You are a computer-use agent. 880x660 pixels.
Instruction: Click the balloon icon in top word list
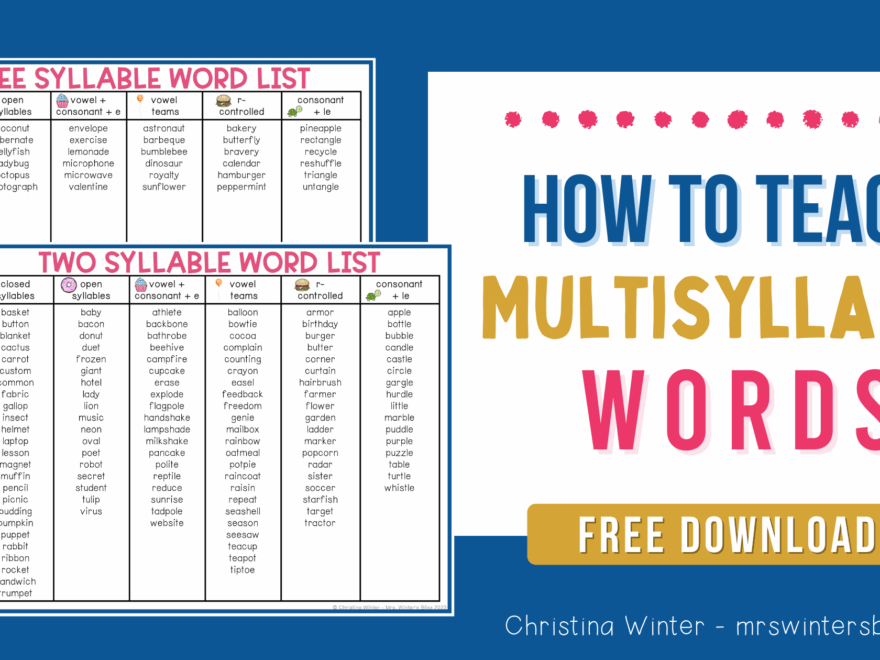(x=140, y=99)
